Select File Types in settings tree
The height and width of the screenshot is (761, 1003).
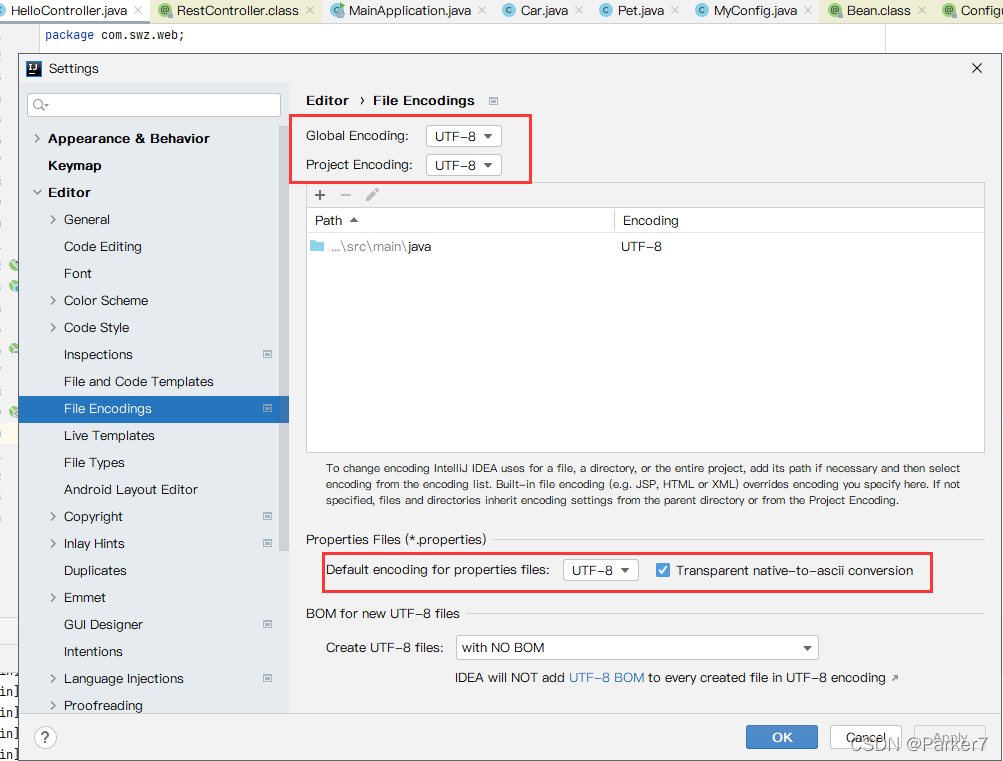(x=94, y=462)
